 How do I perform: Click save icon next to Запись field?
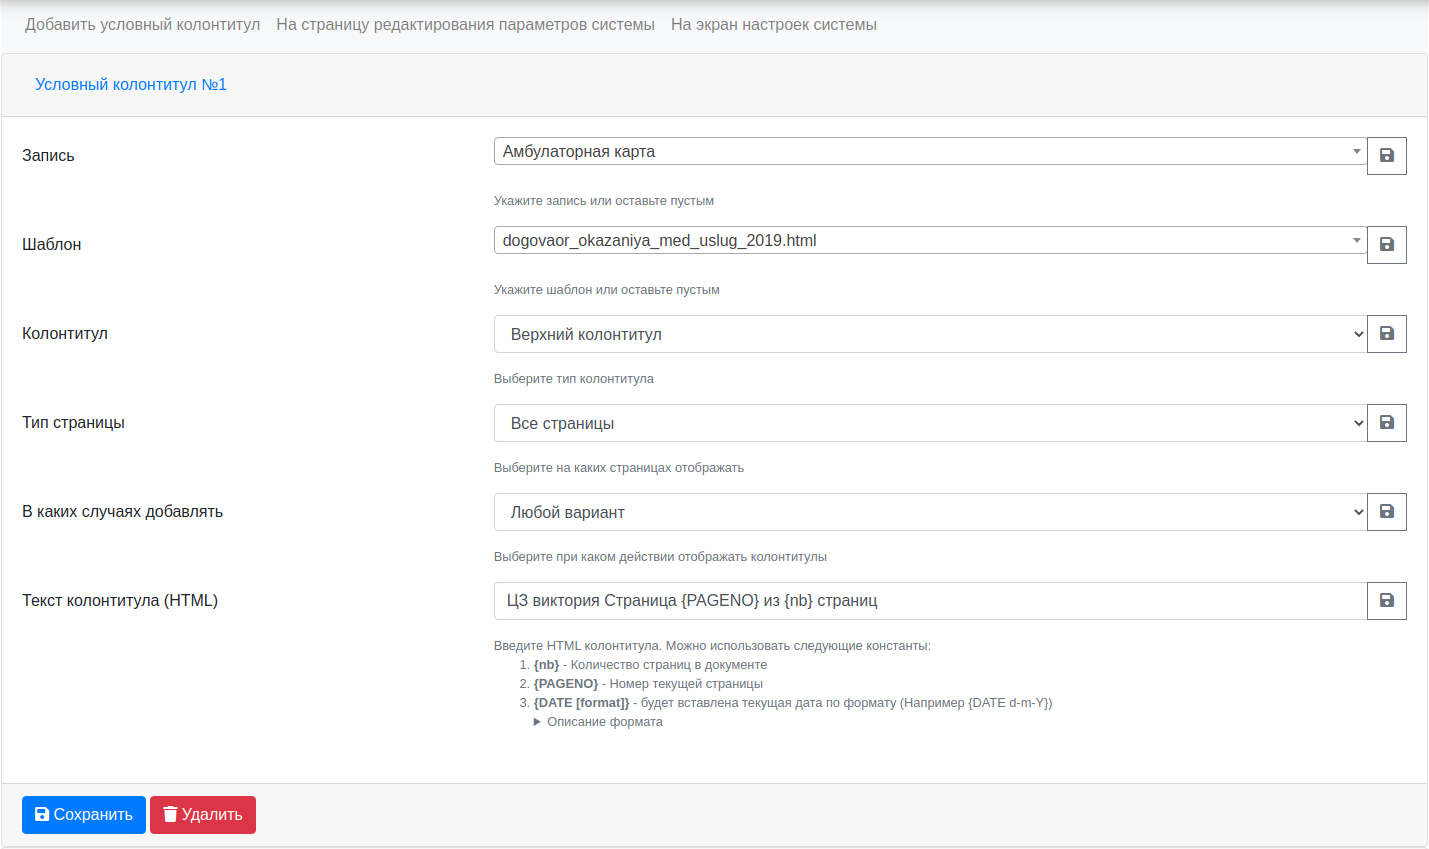(x=1386, y=156)
